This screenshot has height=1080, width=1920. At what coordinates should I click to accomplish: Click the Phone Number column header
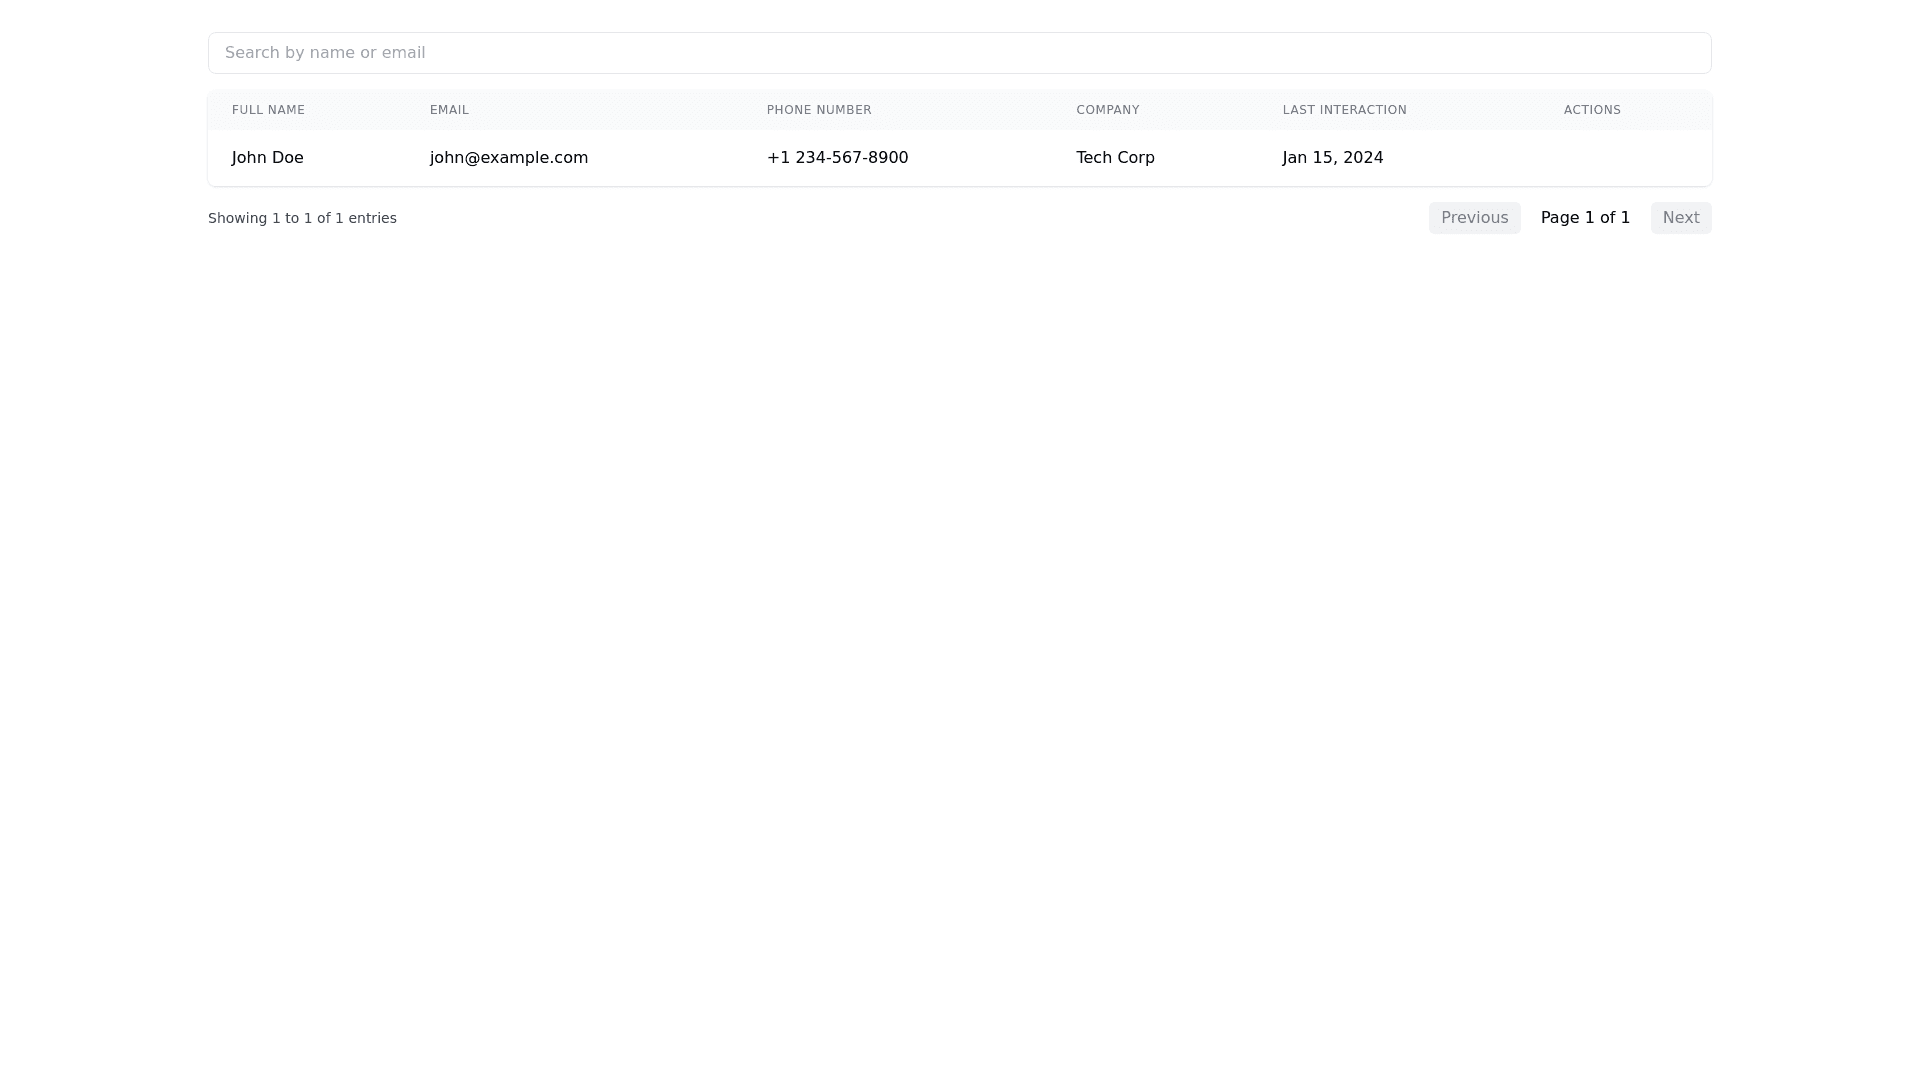pyautogui.click(x=819, y=110)
